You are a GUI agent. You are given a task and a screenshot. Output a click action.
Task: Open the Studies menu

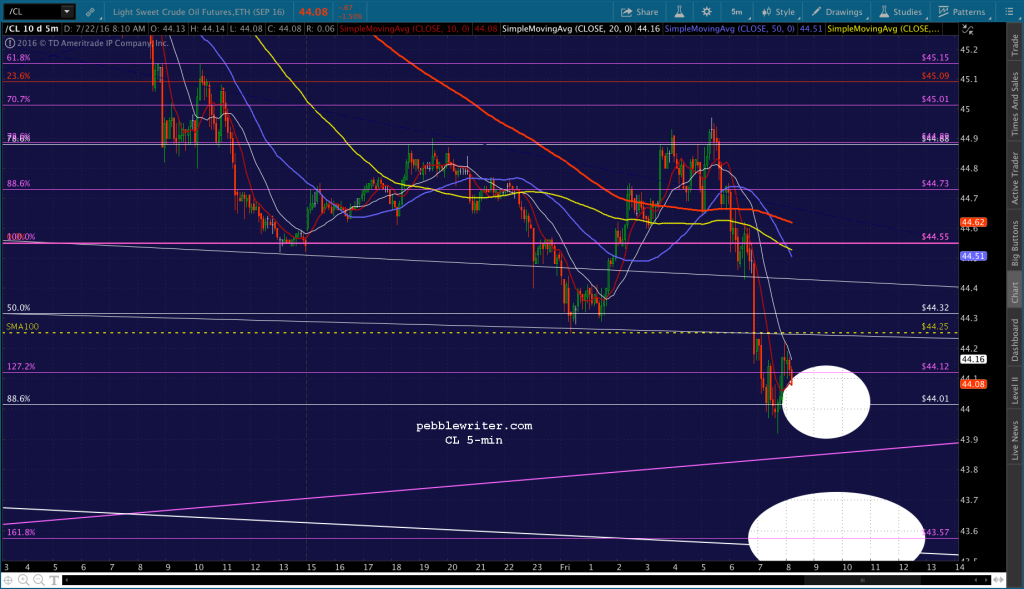tap(901, 12)
